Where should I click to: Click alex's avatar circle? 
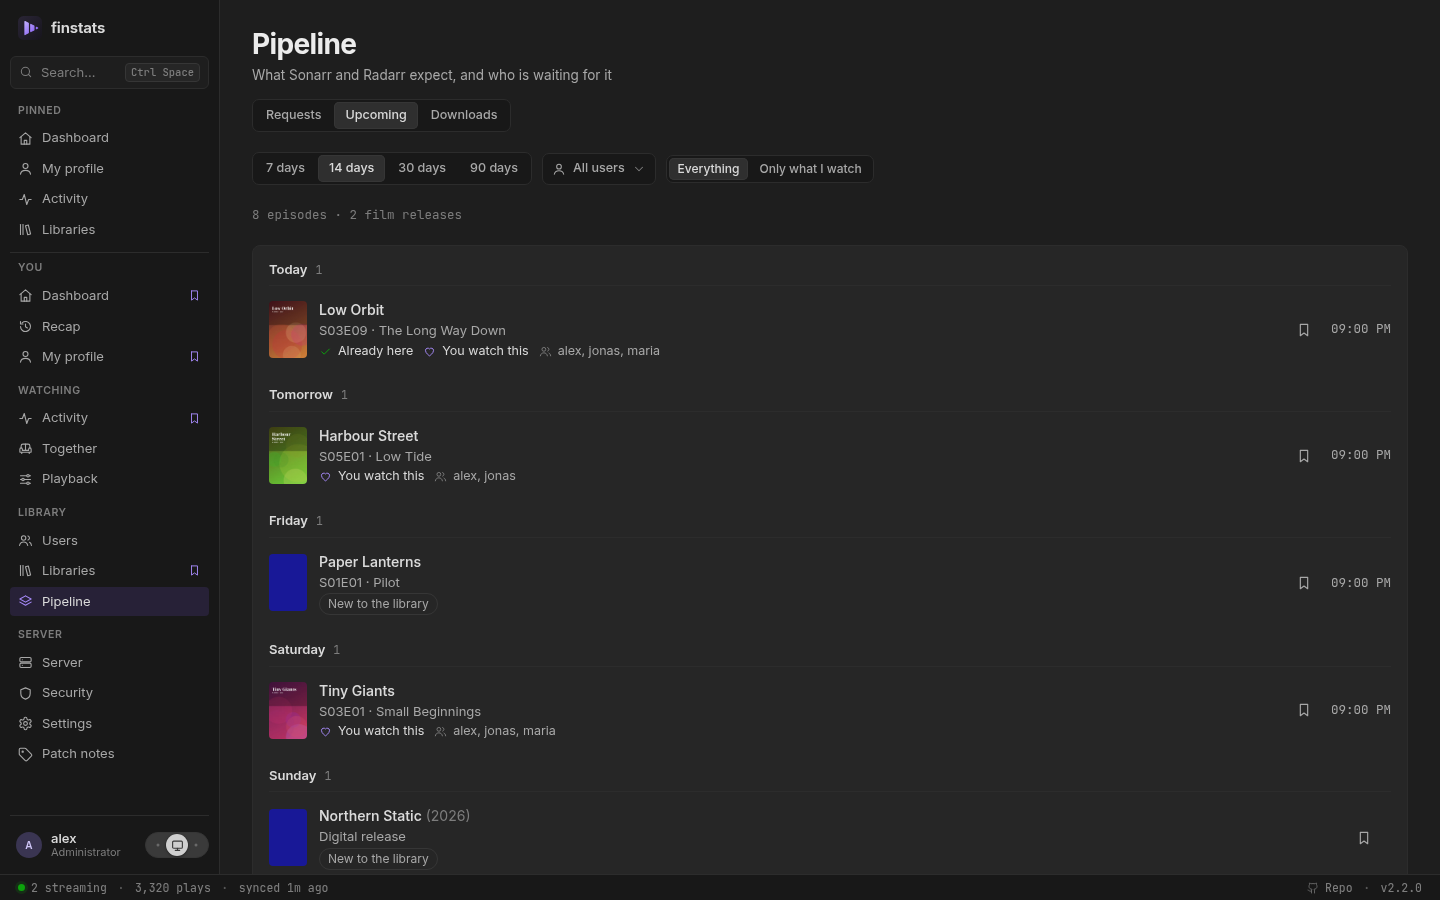[x=29, y=845]
